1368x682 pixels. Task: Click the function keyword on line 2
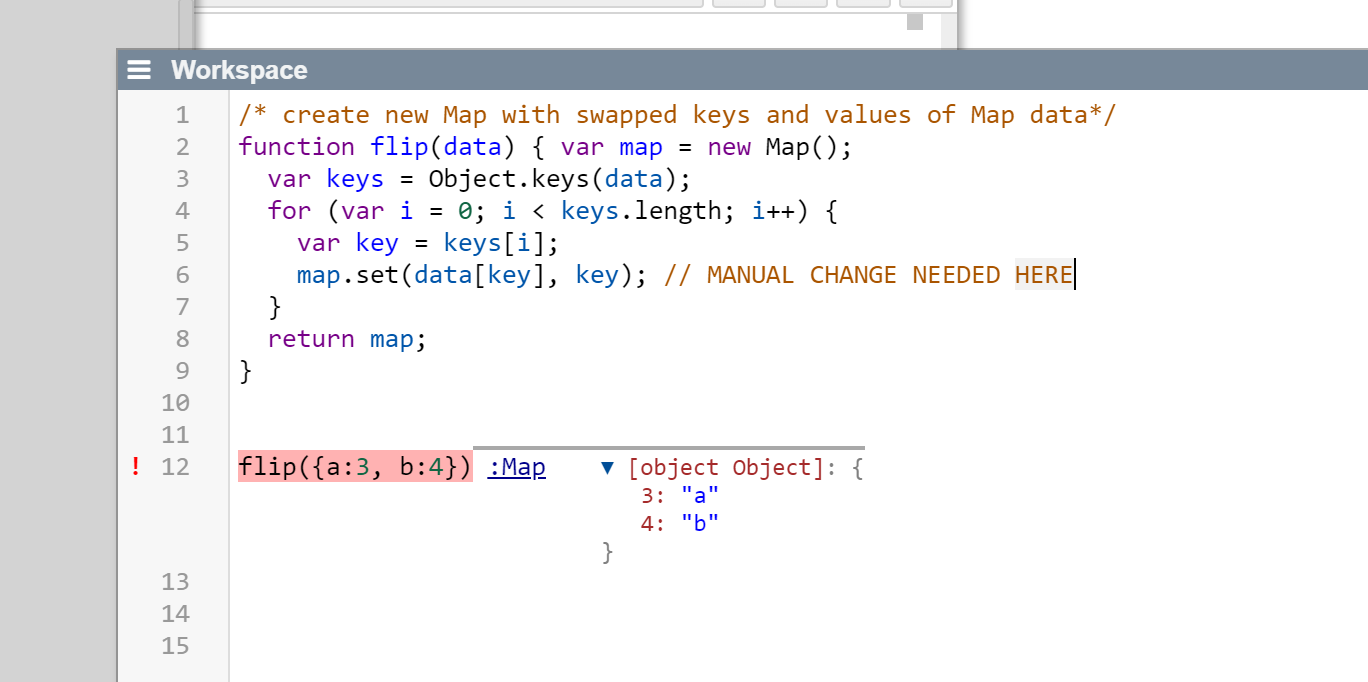pos(296,147)
